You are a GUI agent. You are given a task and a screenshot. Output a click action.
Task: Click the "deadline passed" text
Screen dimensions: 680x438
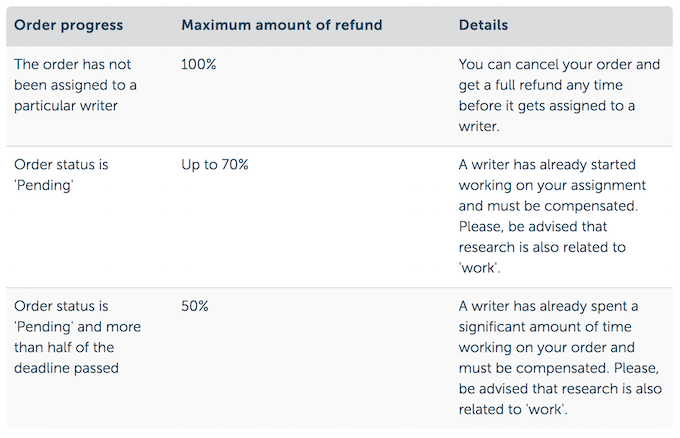pos(66,368)
